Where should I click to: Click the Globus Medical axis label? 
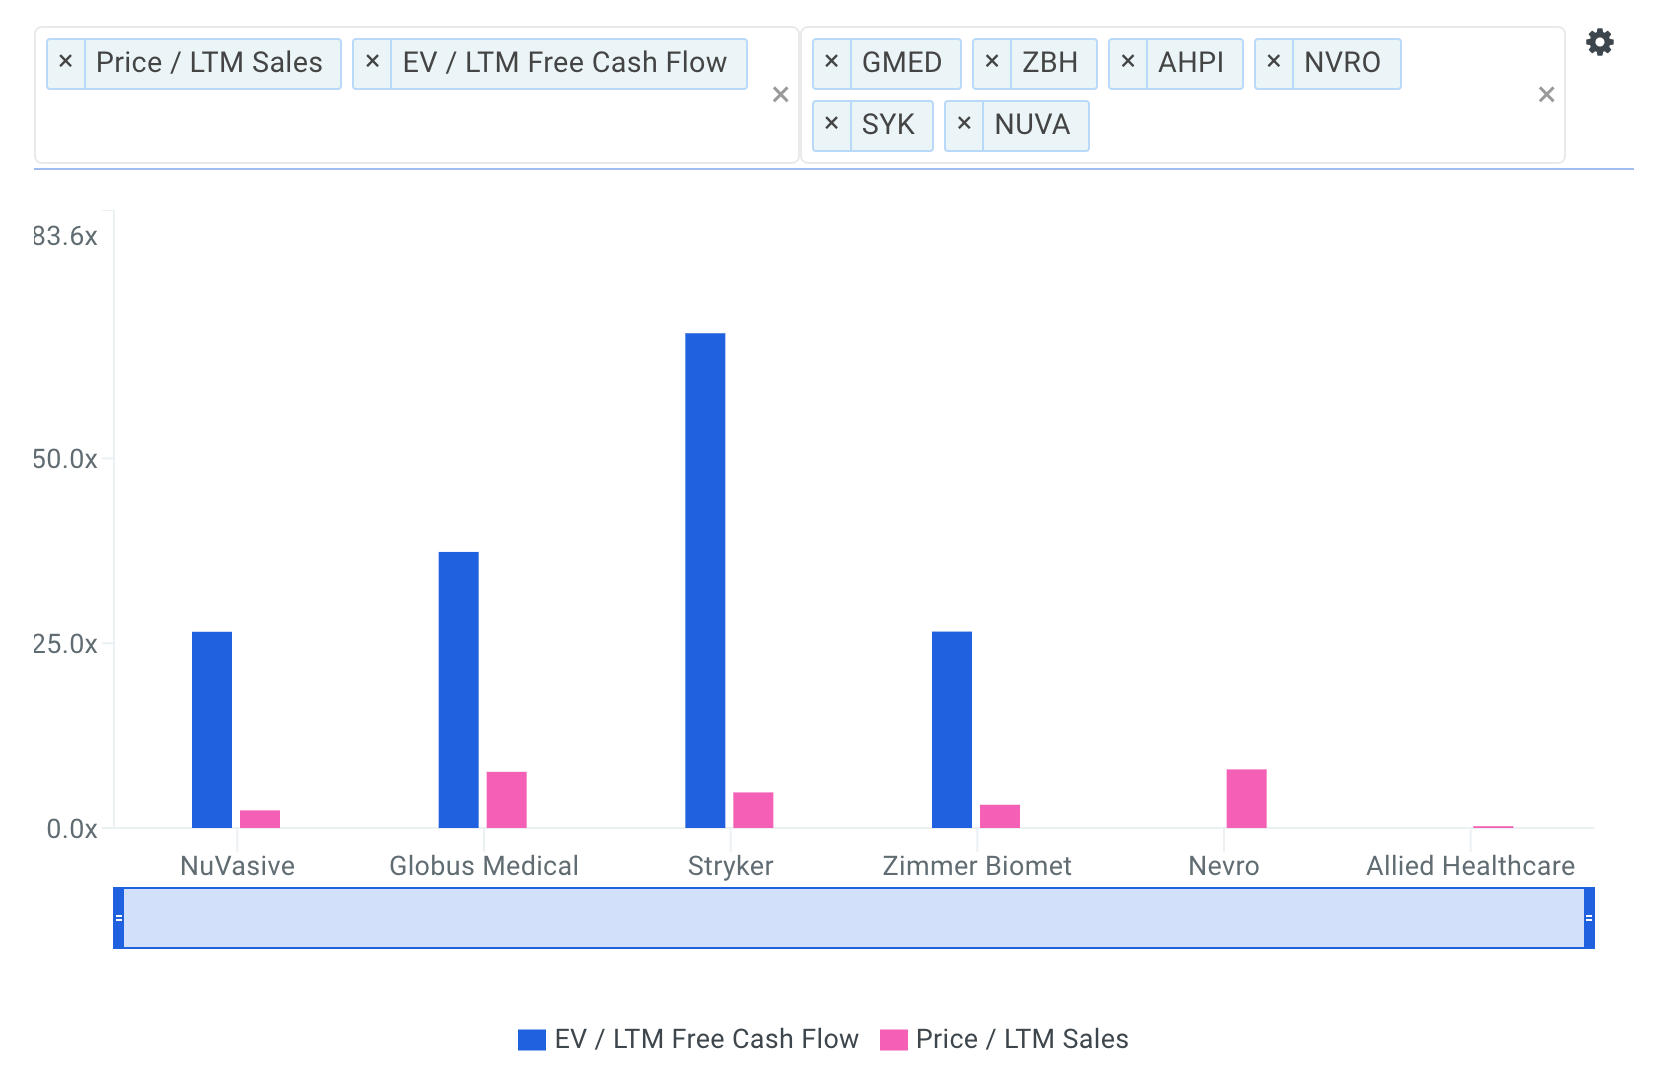point(484,866)
